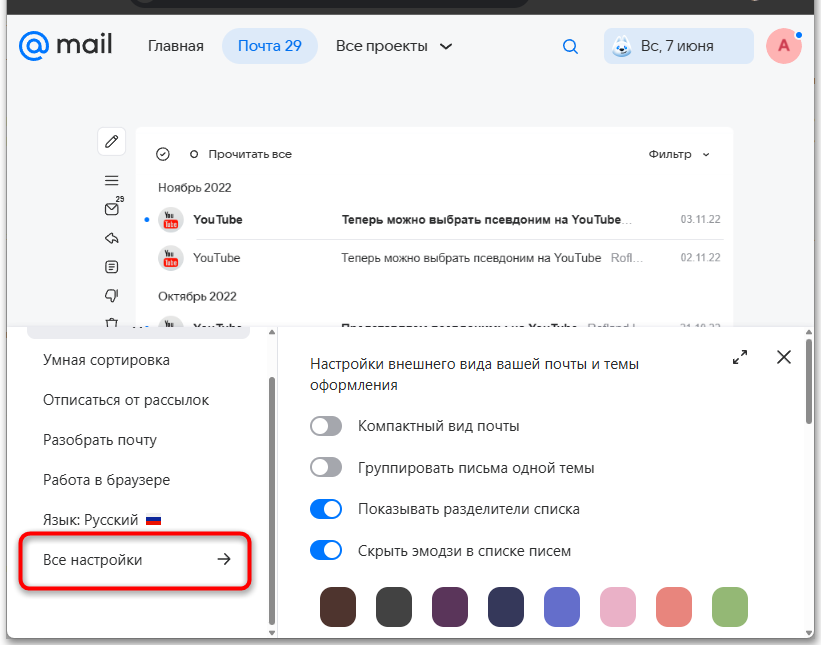This screenshot has width=821, height=645.
Task: Open the Inbox envelope icon with 29 badge
Action: coord(113,208)
